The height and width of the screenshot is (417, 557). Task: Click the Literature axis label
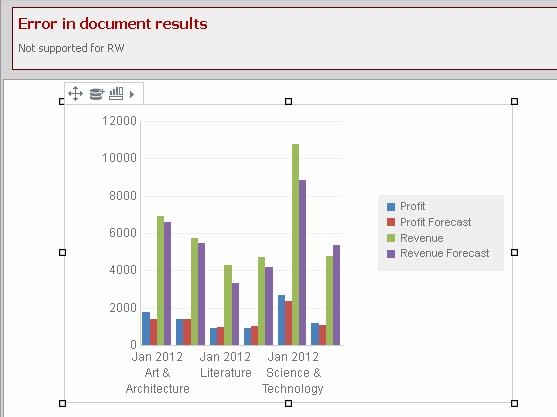(226, 373)
